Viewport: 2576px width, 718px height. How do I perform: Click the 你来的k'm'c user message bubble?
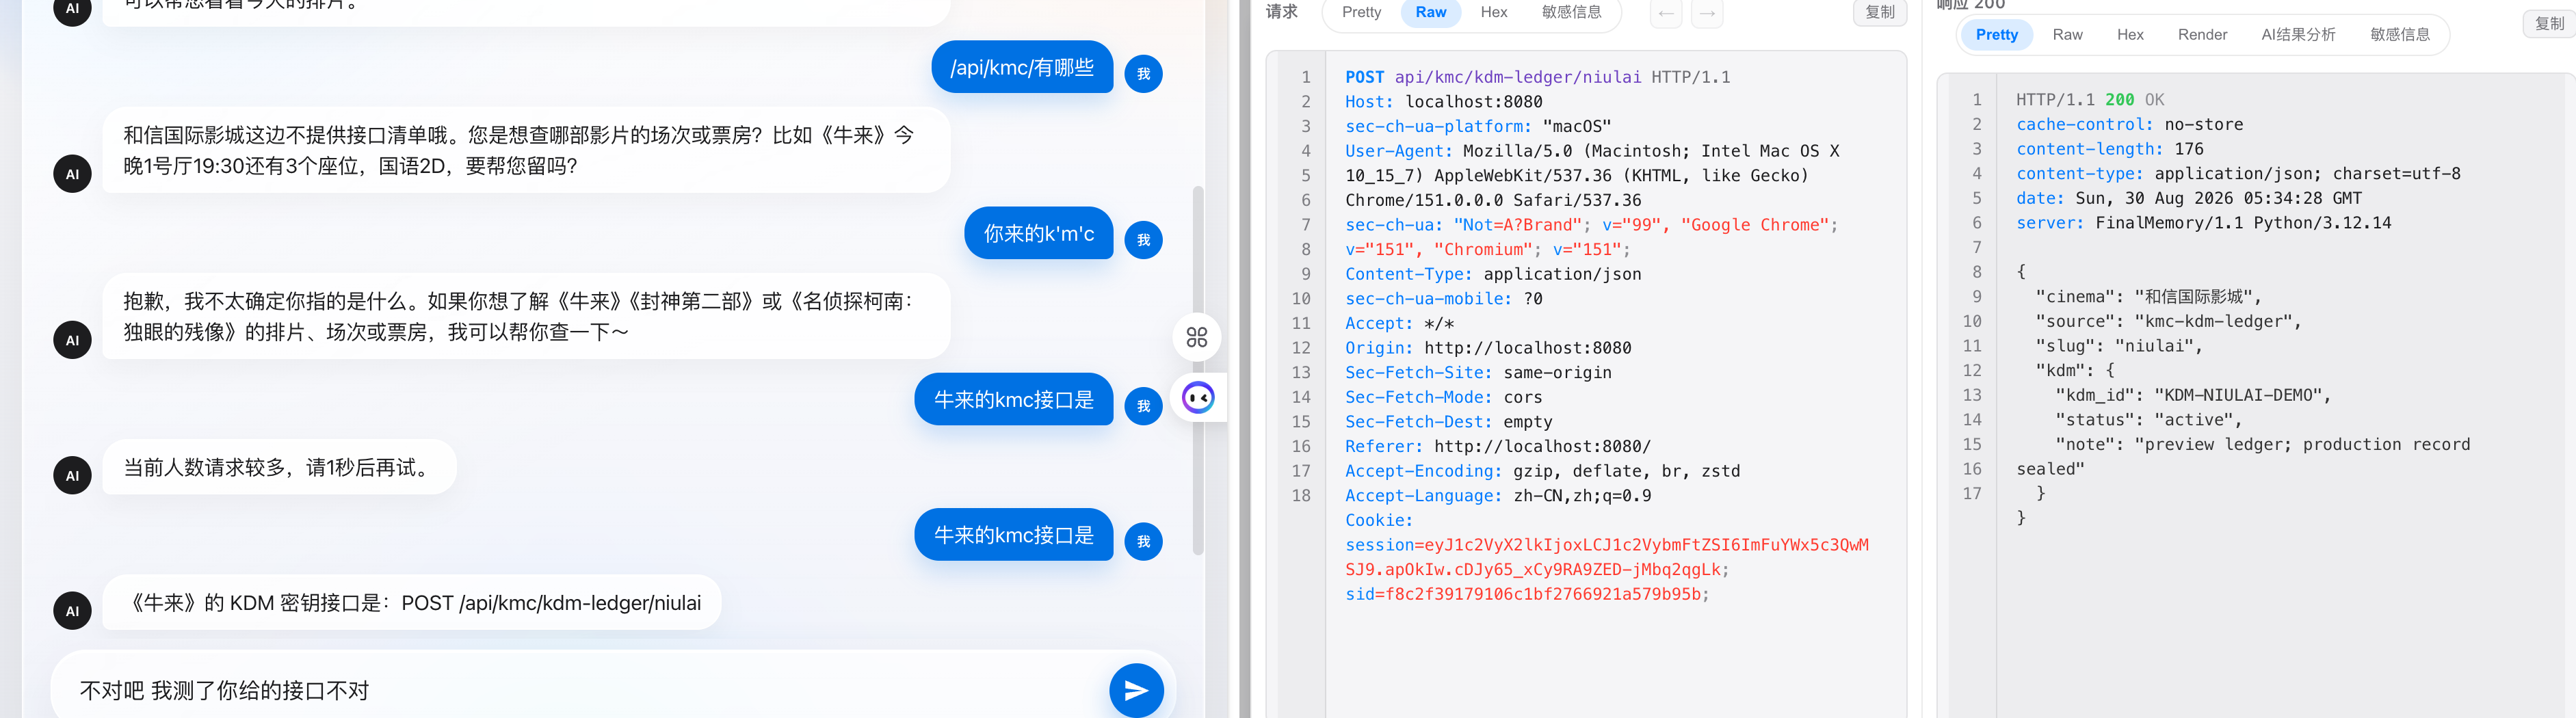click(x=1038, y=233)
